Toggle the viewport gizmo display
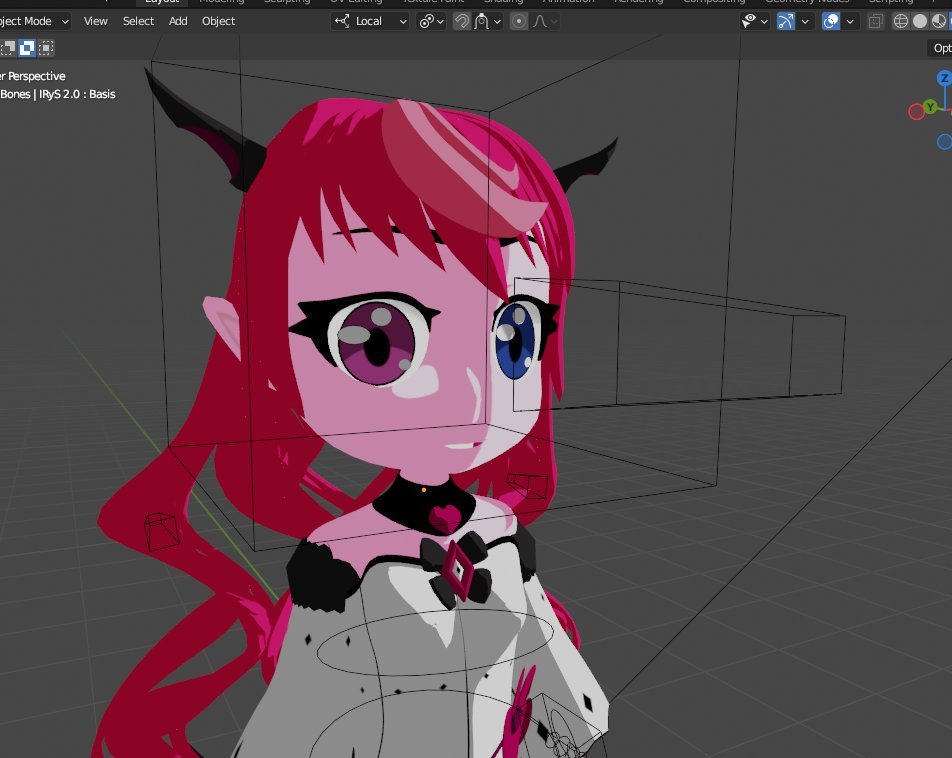Image resolution: width=952 pixels, height=758 pixels. 786,21
